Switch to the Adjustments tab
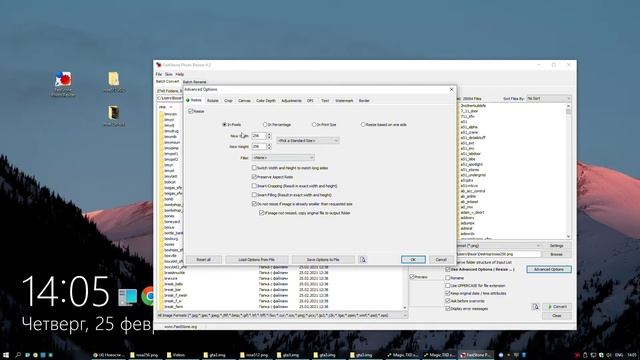 click(291, 100)
